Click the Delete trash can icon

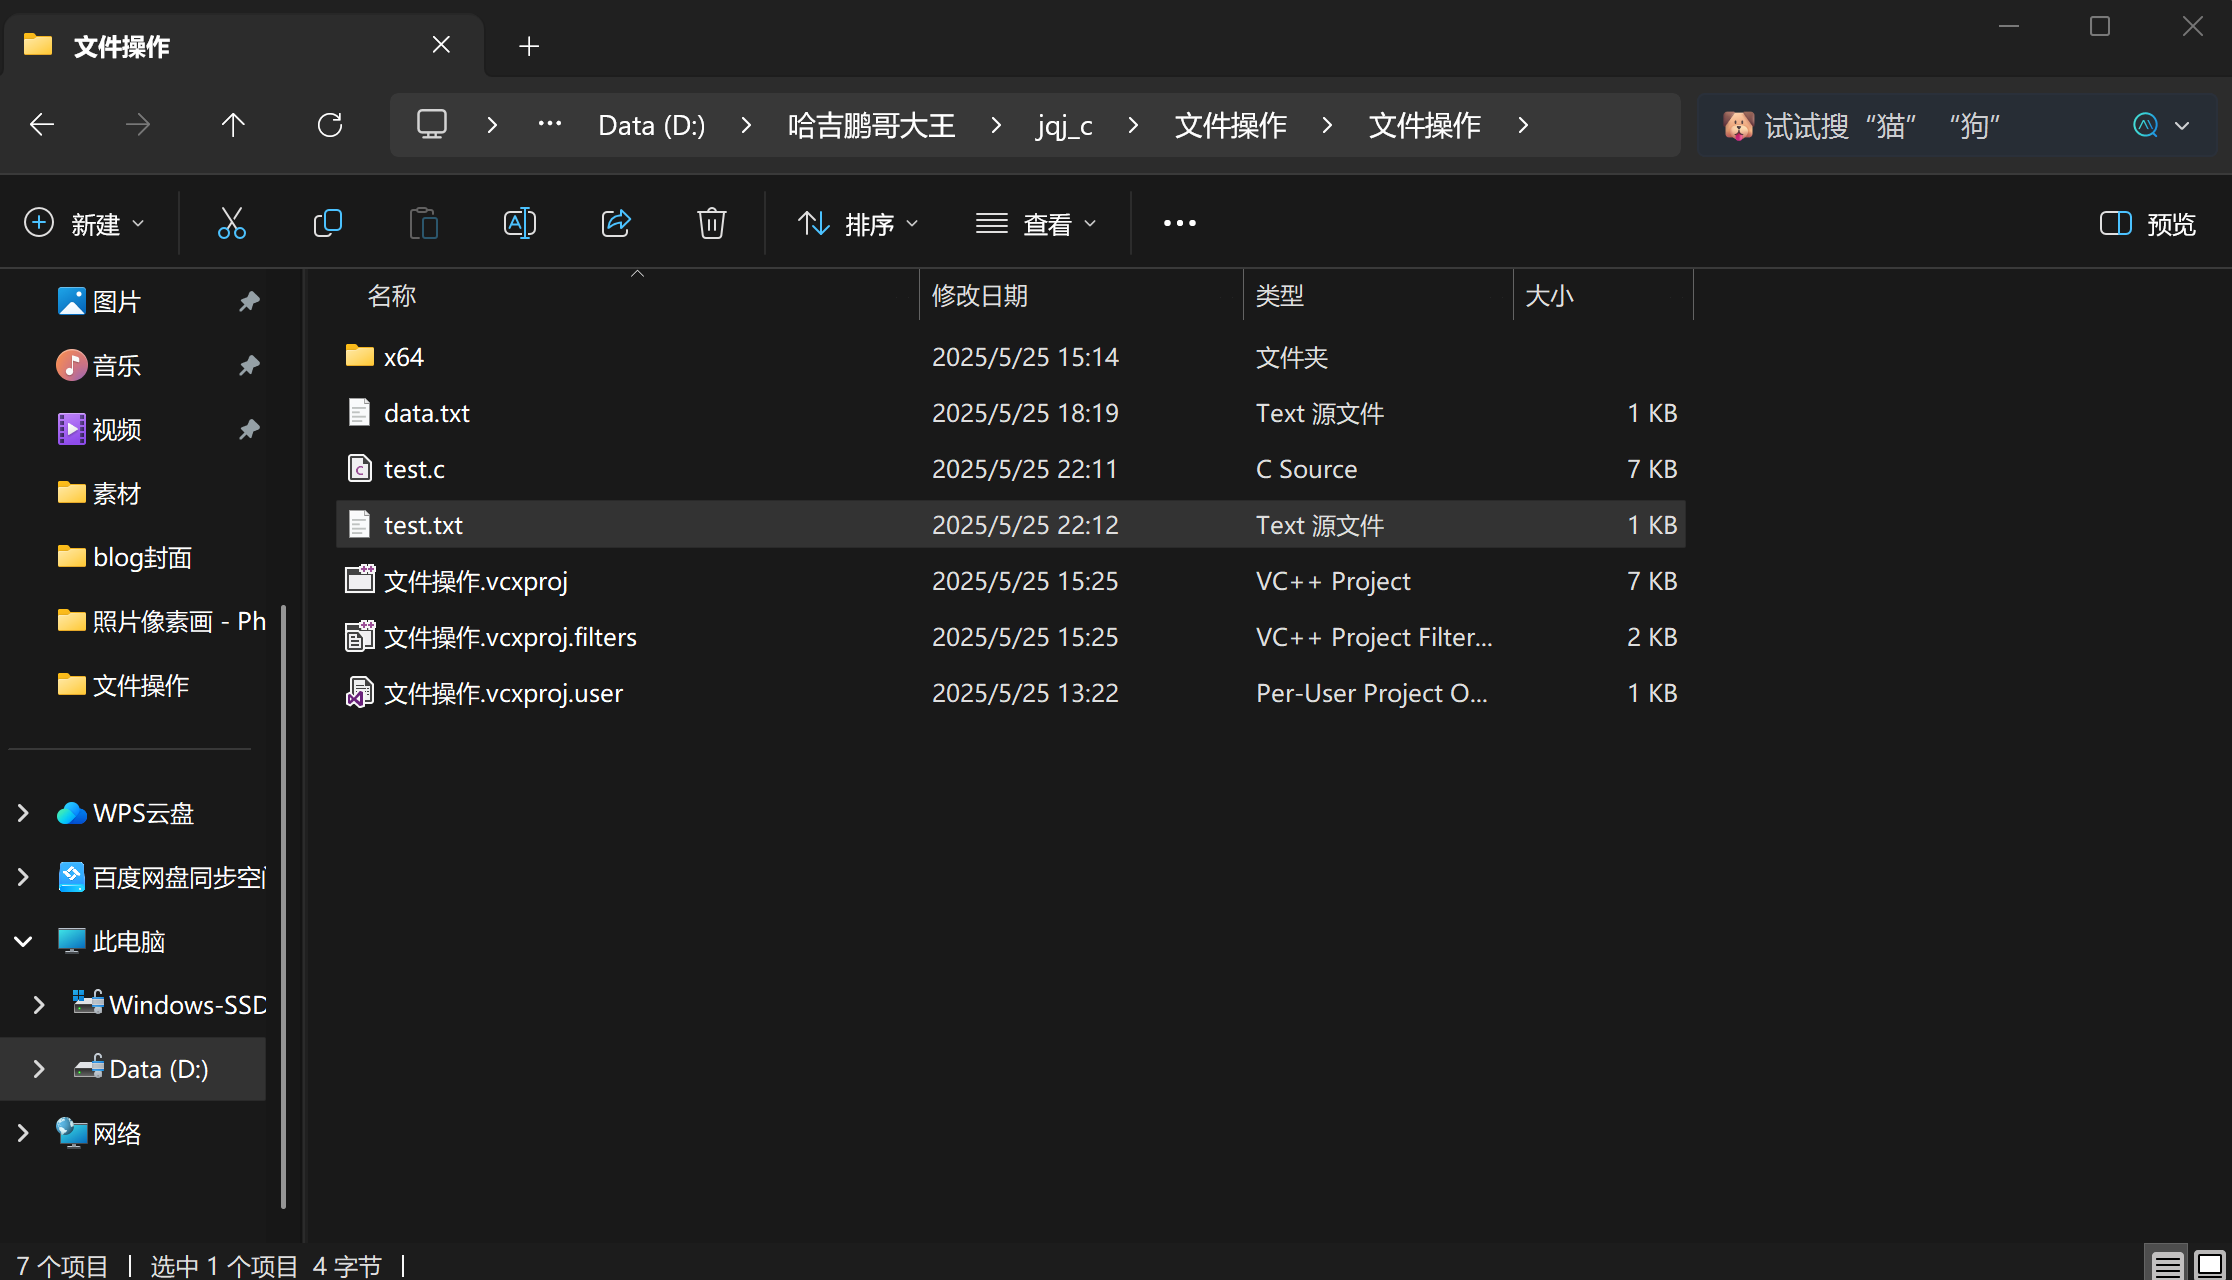[x=711, y=223]
